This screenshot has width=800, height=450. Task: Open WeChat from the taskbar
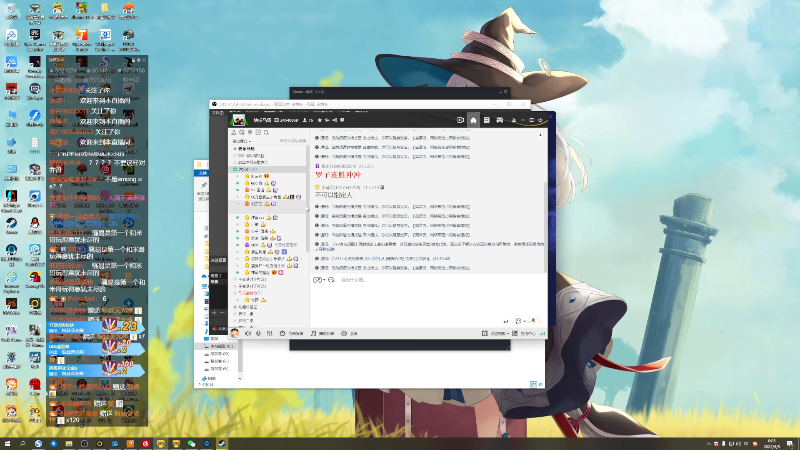tap(191, 444)
